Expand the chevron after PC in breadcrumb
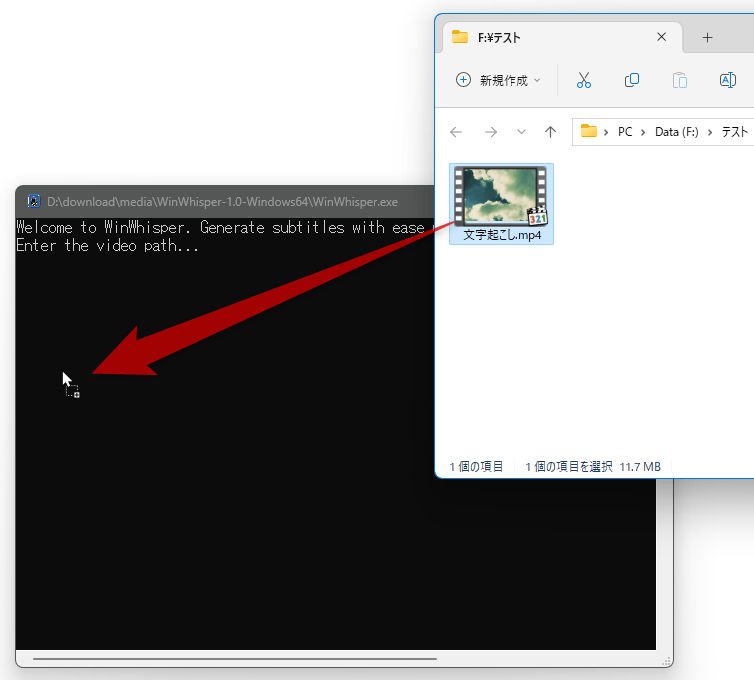 point(643,132)
